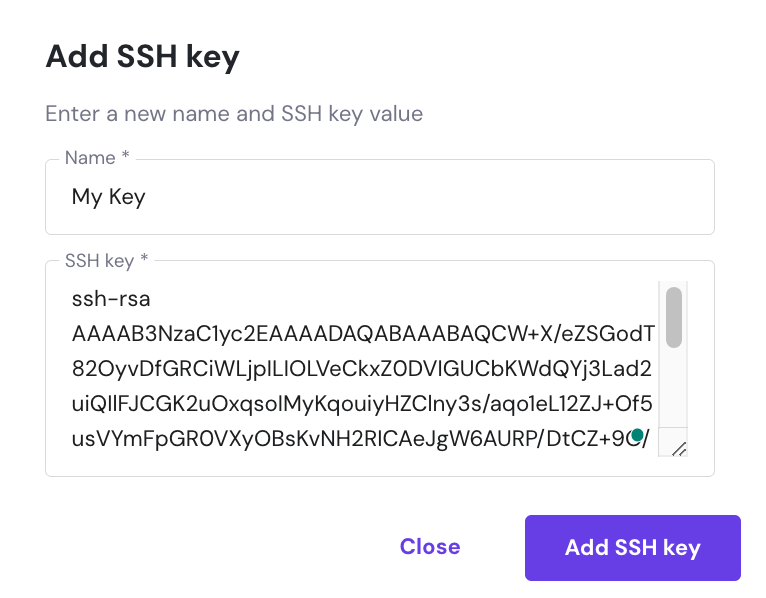Click the 'Add SSH key' dialog heading
Image resolution: width=766 pixels, height=598 pixels.
(143, 57)
